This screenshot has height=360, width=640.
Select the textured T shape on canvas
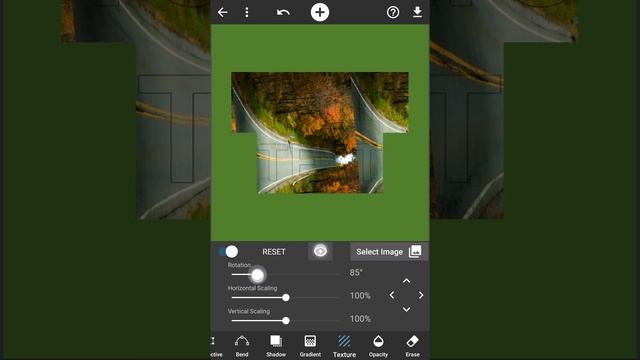click(320, 133)
